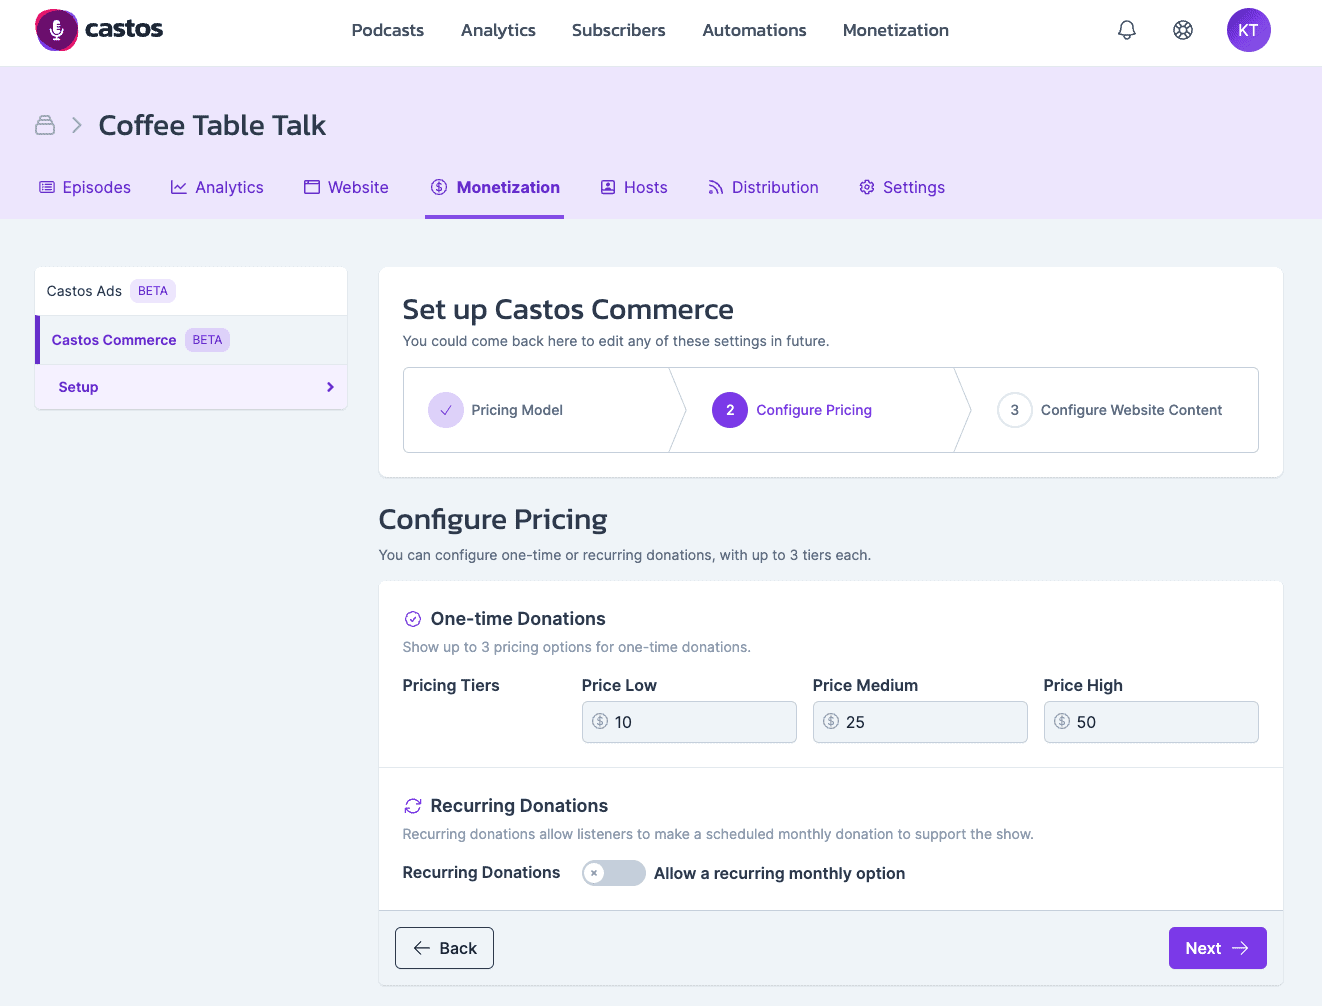Click the Next button
This screenshot has height=1006, width=1322.
point(1218,948)
